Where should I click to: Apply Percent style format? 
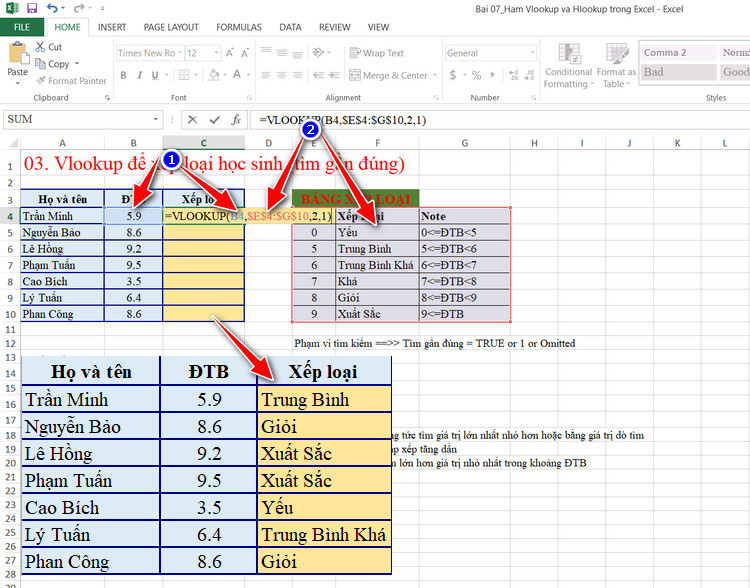(476, 75)
